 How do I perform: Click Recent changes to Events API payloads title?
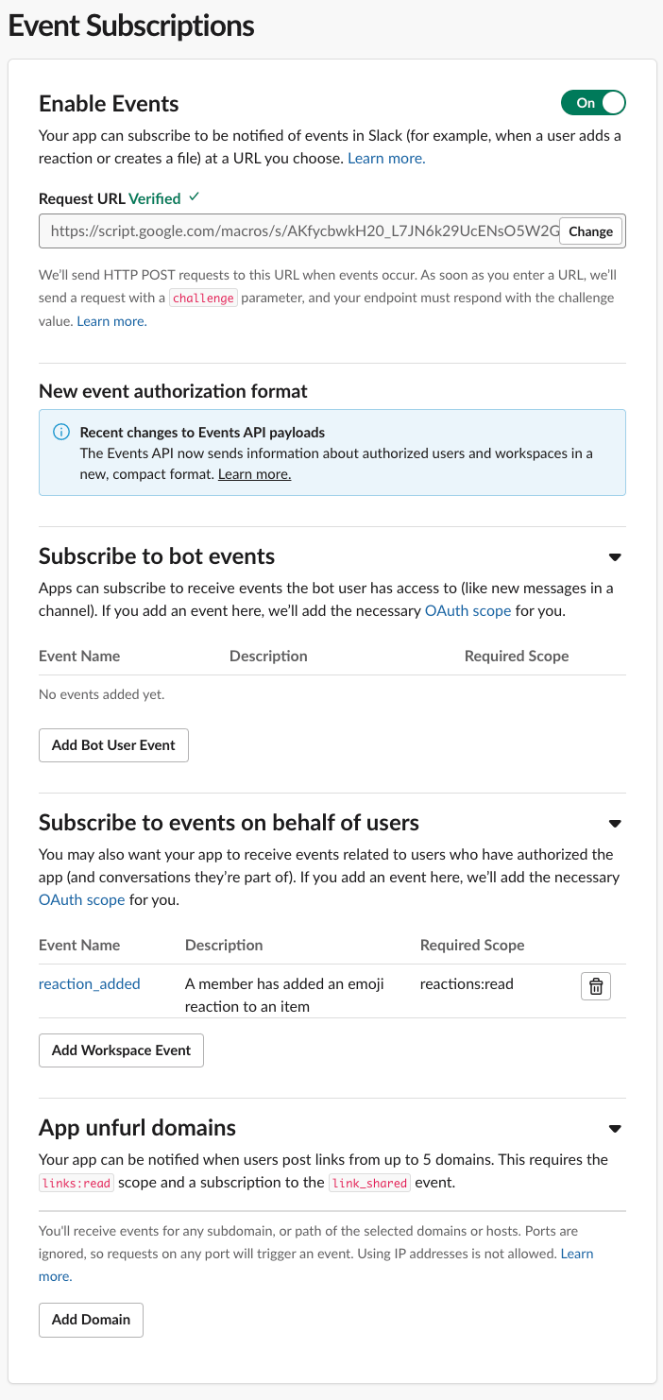point(202,433)
